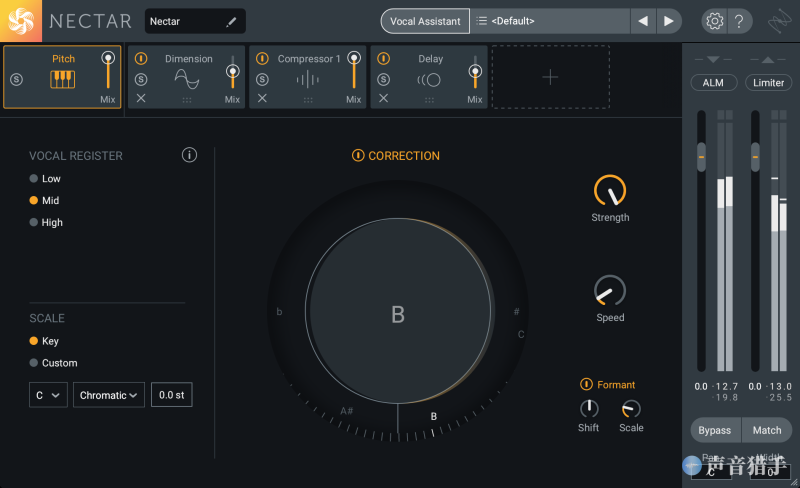The image size is (800, 488).
Task: Click the iZotope Nectar logo icon
Action: 21,21
